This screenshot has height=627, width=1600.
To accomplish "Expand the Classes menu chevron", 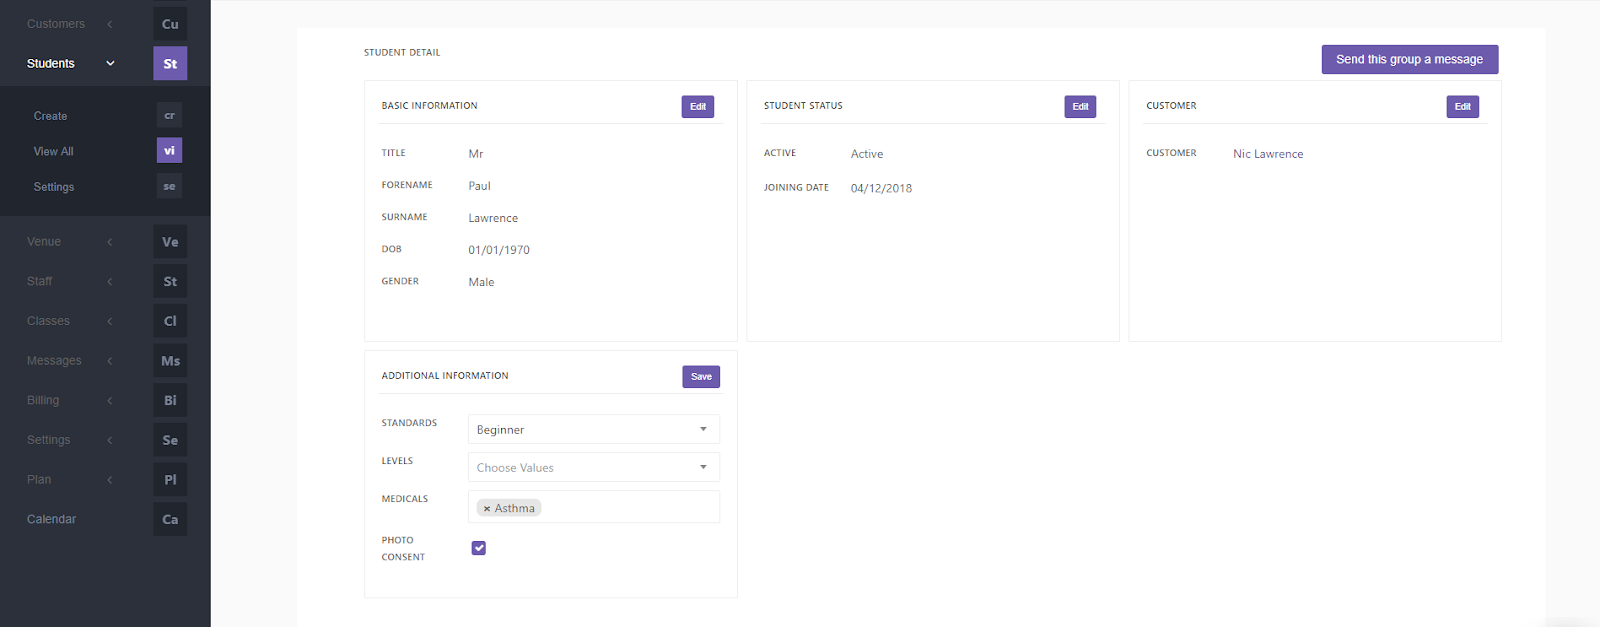I will (x=110, y=321).
